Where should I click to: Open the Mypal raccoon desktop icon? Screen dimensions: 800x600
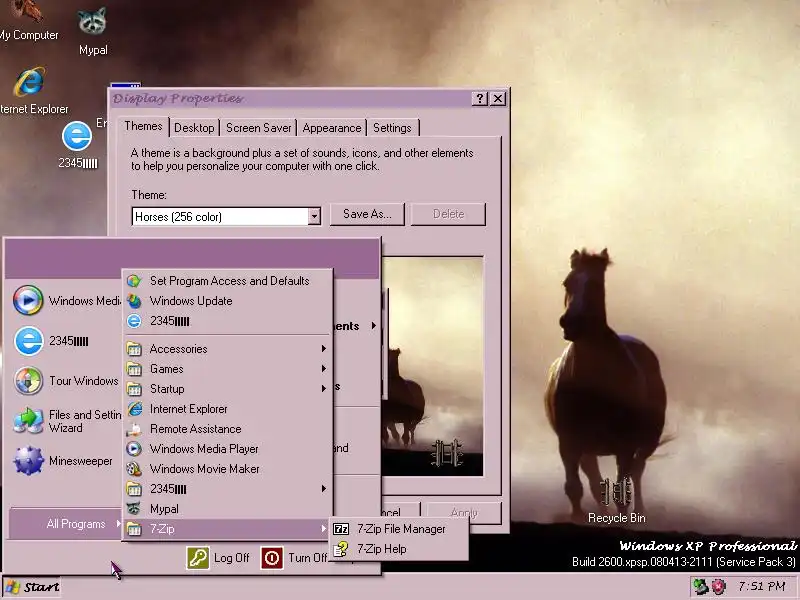pyautogui.click(x=92, y=21)
